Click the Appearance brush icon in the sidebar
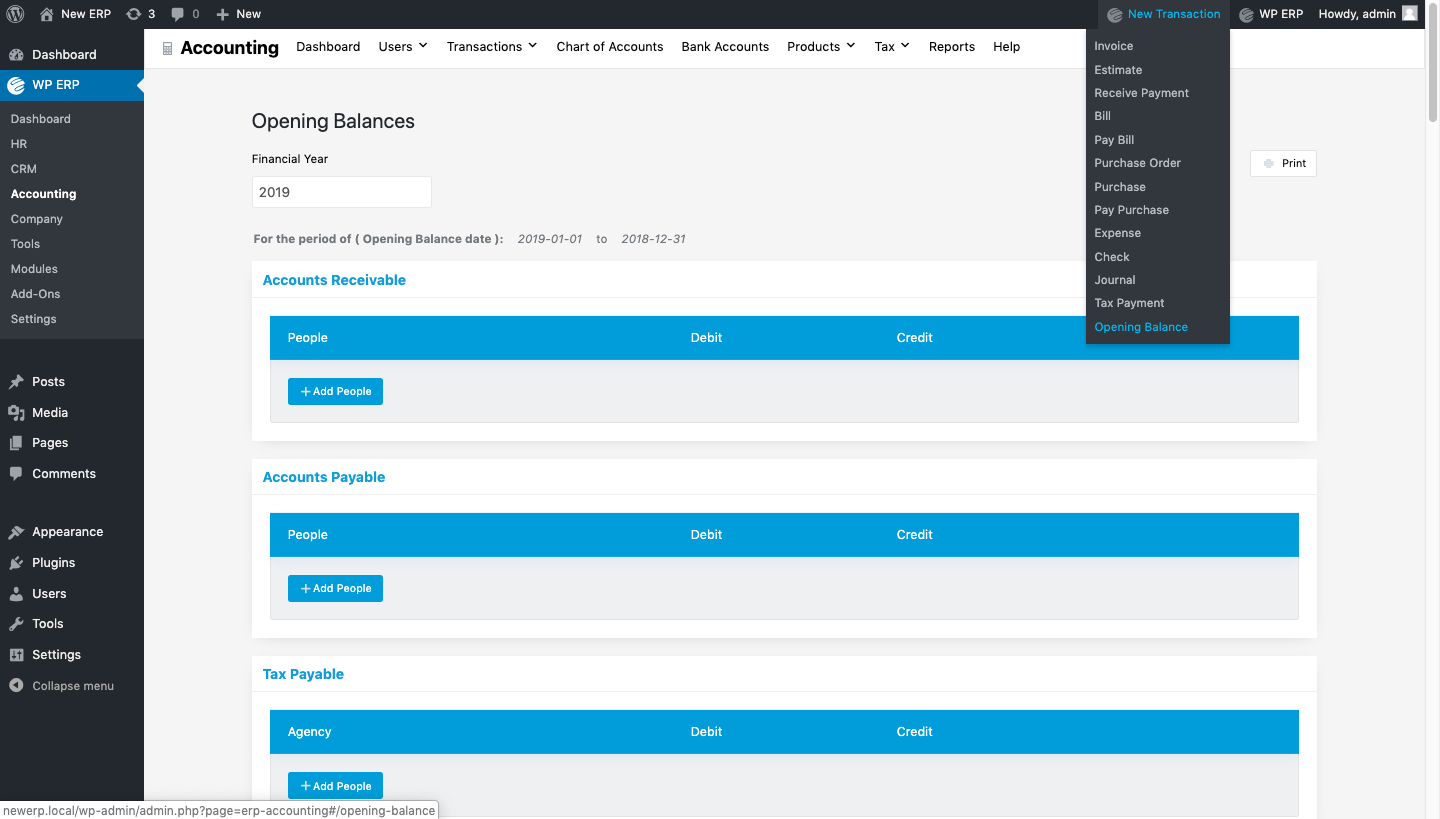 [x=17, y=531]
